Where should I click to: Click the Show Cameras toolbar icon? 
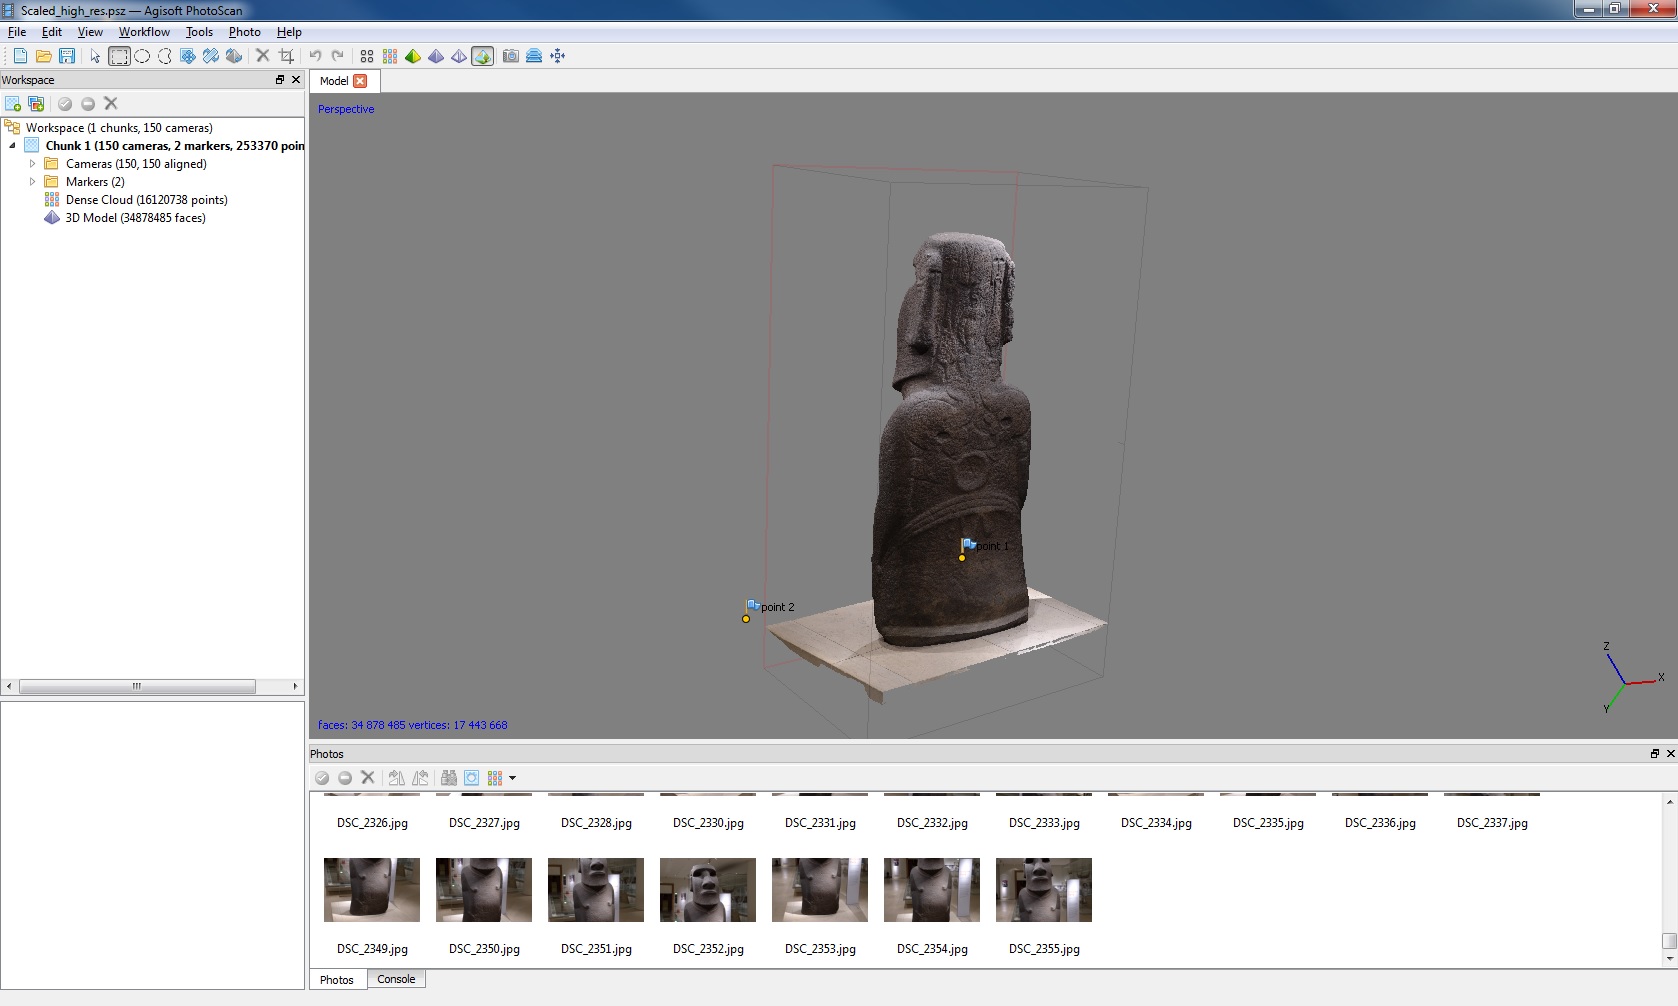(511, 56)
